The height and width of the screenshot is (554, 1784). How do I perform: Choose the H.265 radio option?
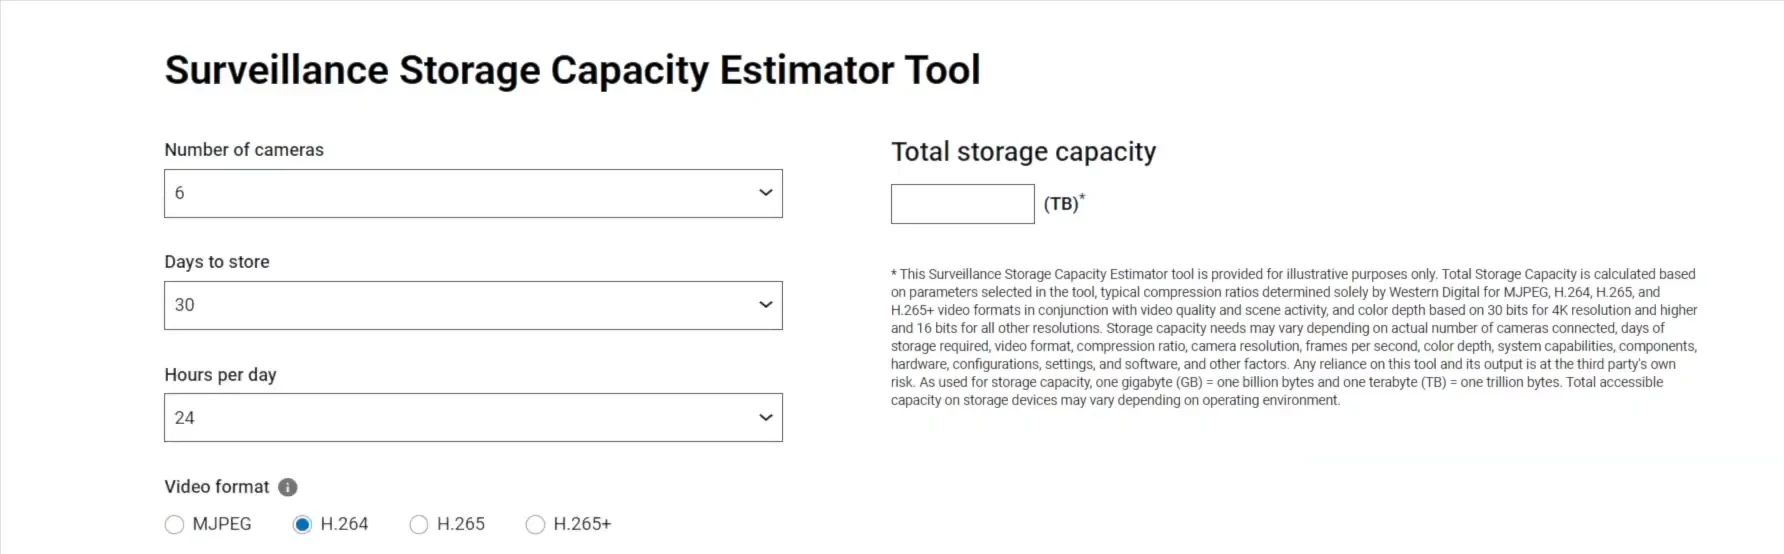[x=419, y=525]
